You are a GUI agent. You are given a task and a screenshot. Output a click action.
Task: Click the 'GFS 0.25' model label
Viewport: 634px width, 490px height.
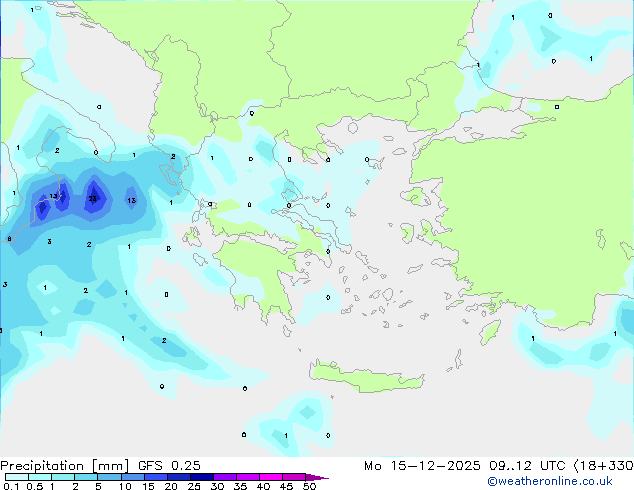click(x=169, y=466)
